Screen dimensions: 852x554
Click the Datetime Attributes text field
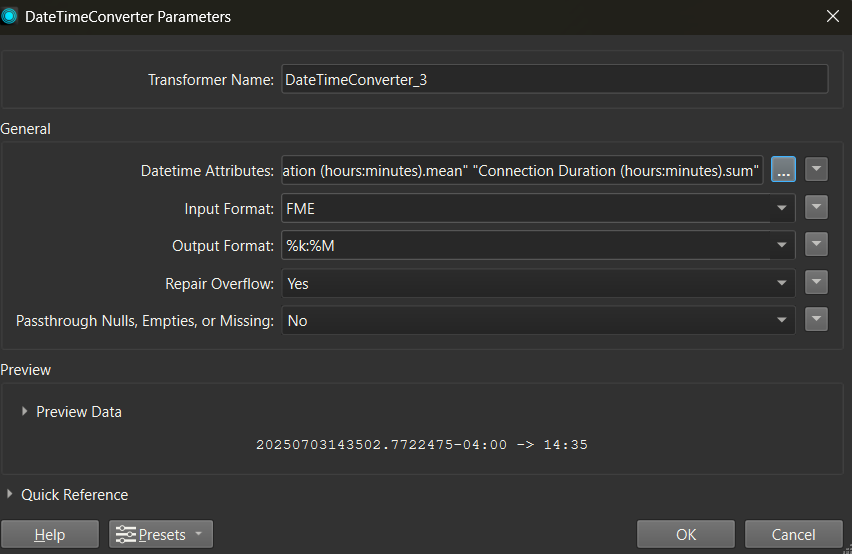tap(522, 170)
